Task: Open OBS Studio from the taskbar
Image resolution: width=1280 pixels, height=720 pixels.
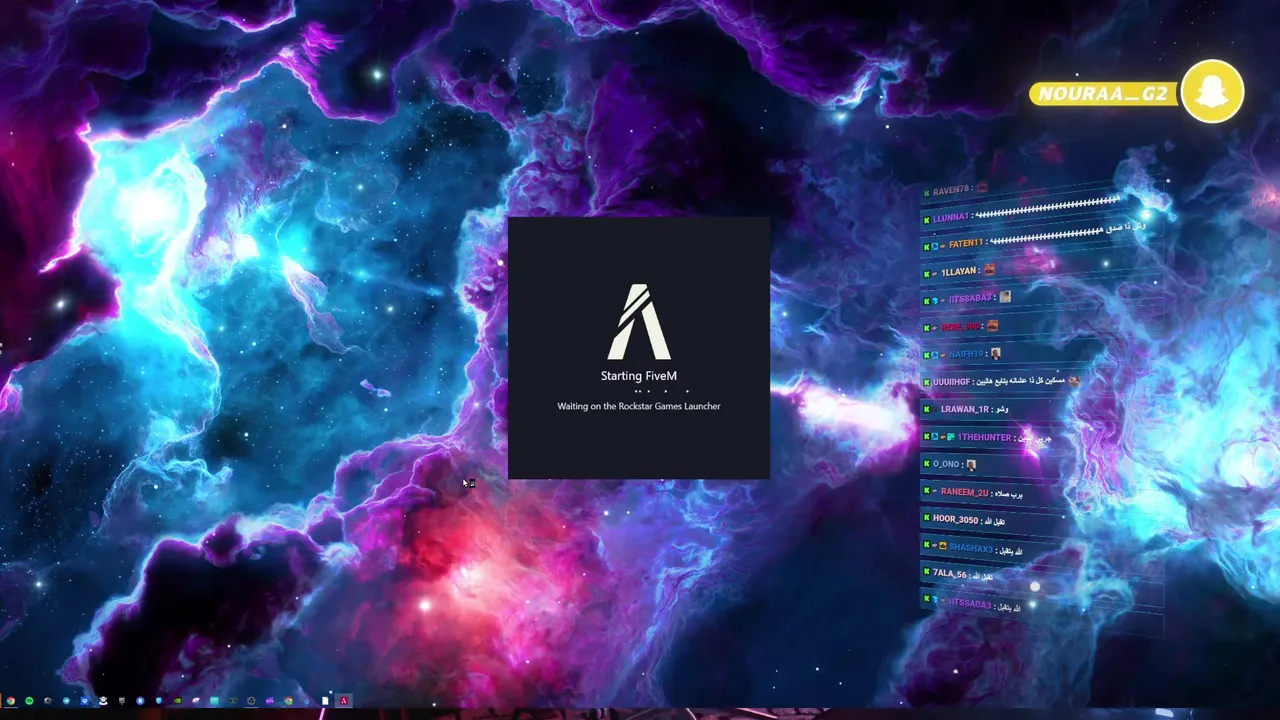Action: click(x=251, y=701)
